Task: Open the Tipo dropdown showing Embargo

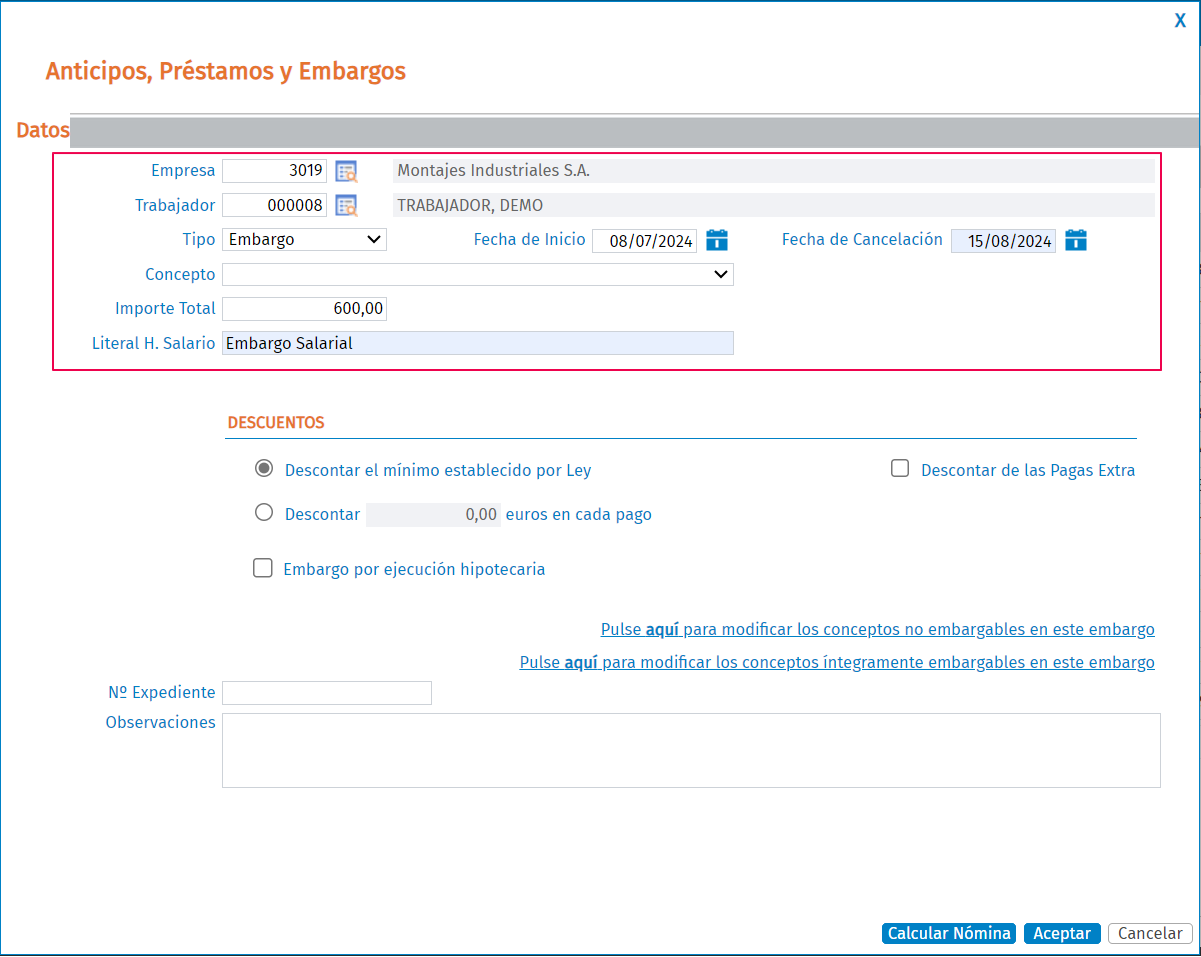Action: tap(304, 240)
